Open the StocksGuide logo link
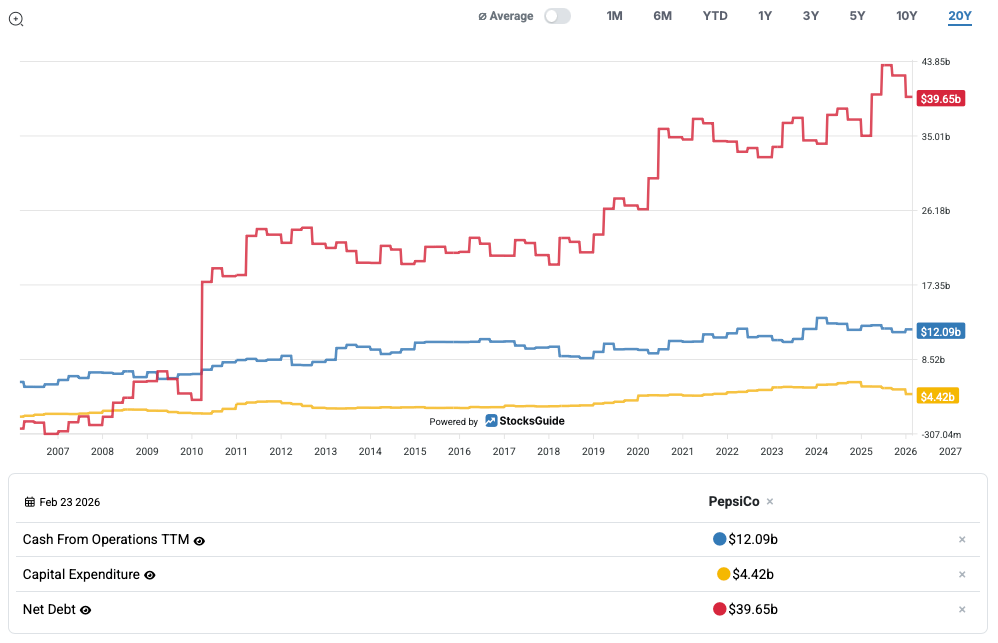 pos(525,421)
